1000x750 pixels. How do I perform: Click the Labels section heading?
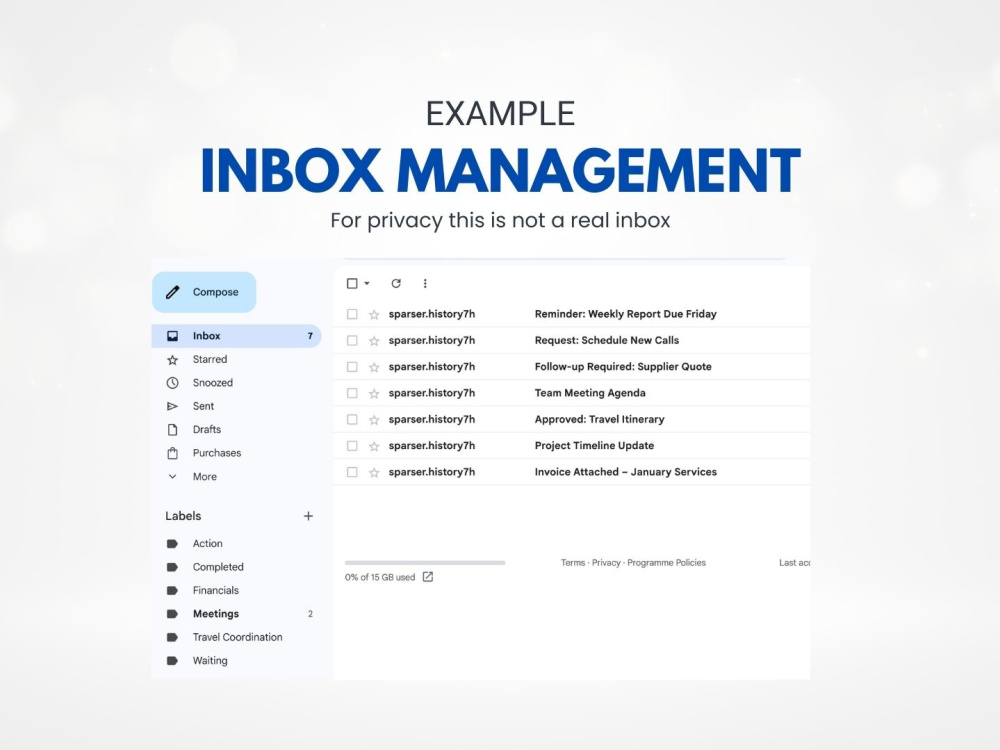[183, 516]
